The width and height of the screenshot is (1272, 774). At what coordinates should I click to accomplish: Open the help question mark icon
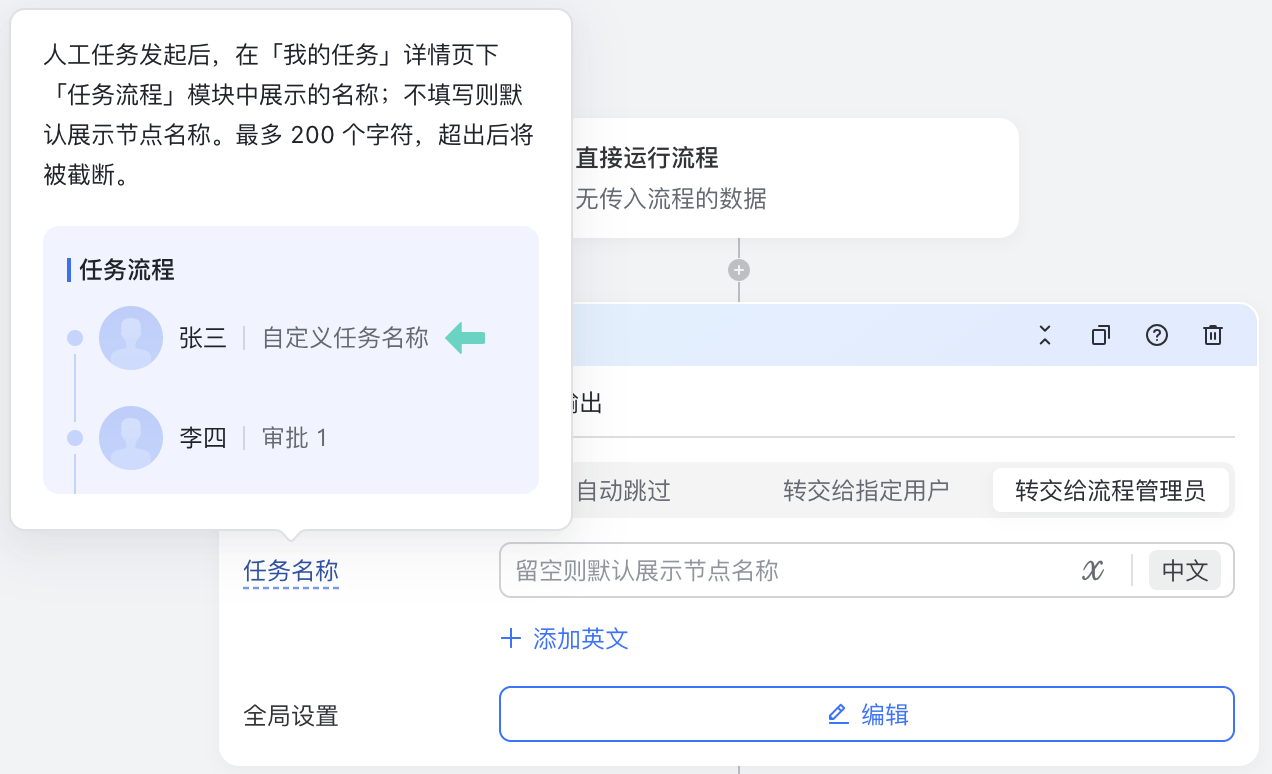click(x=1157, y=335)
